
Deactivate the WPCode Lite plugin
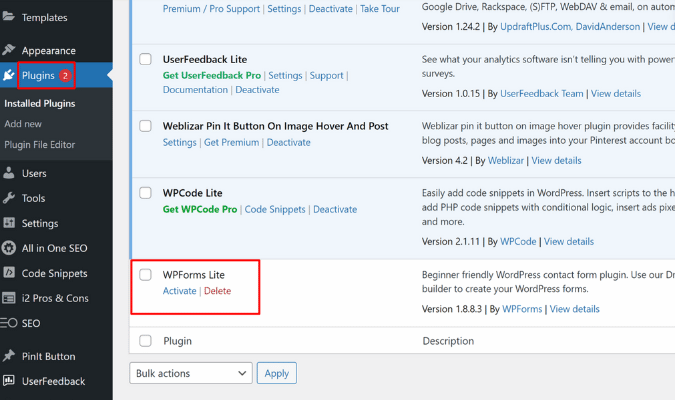pyautogui.click(x=335, y=209)
